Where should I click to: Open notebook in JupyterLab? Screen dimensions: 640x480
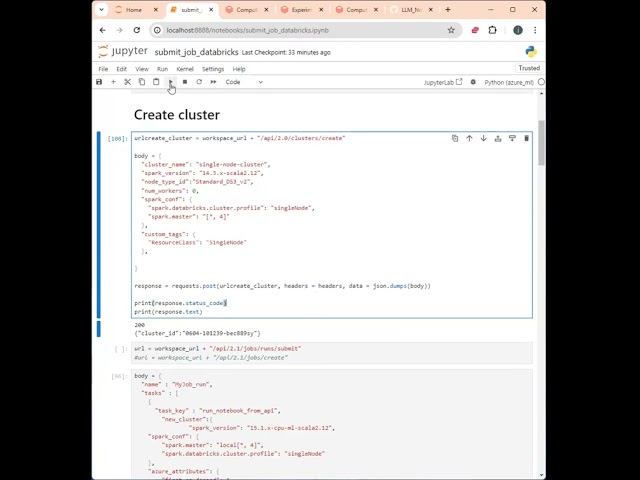pyautogui.click(x=443, y=82)
